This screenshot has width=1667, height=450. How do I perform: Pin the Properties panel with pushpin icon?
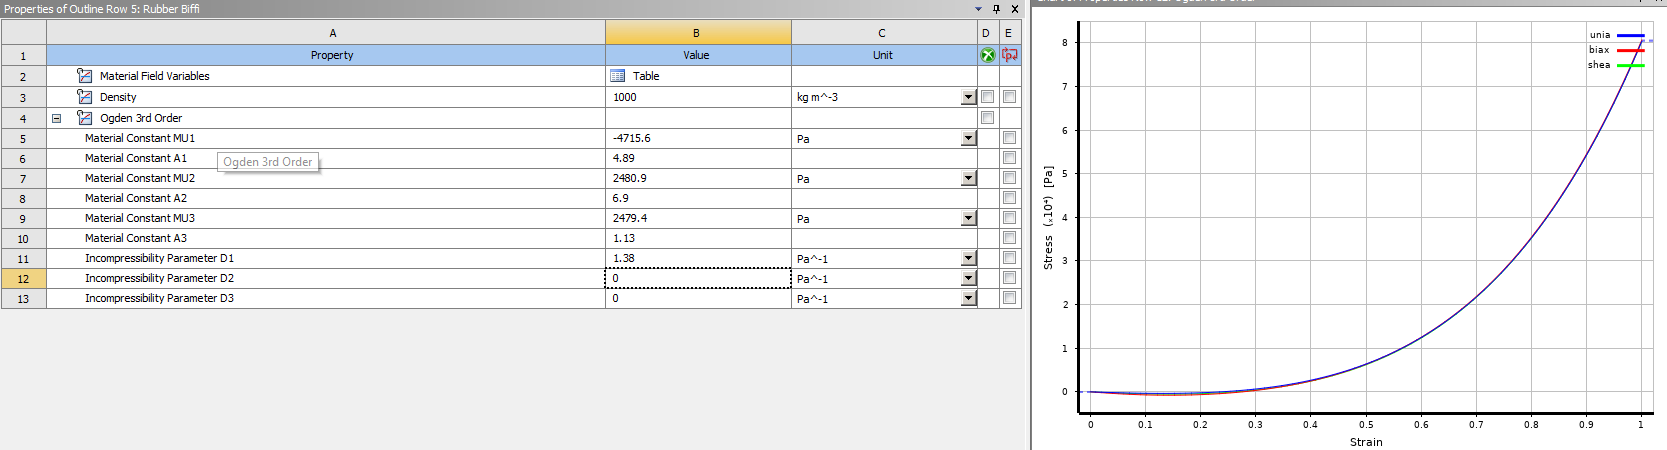pos(996,9)
